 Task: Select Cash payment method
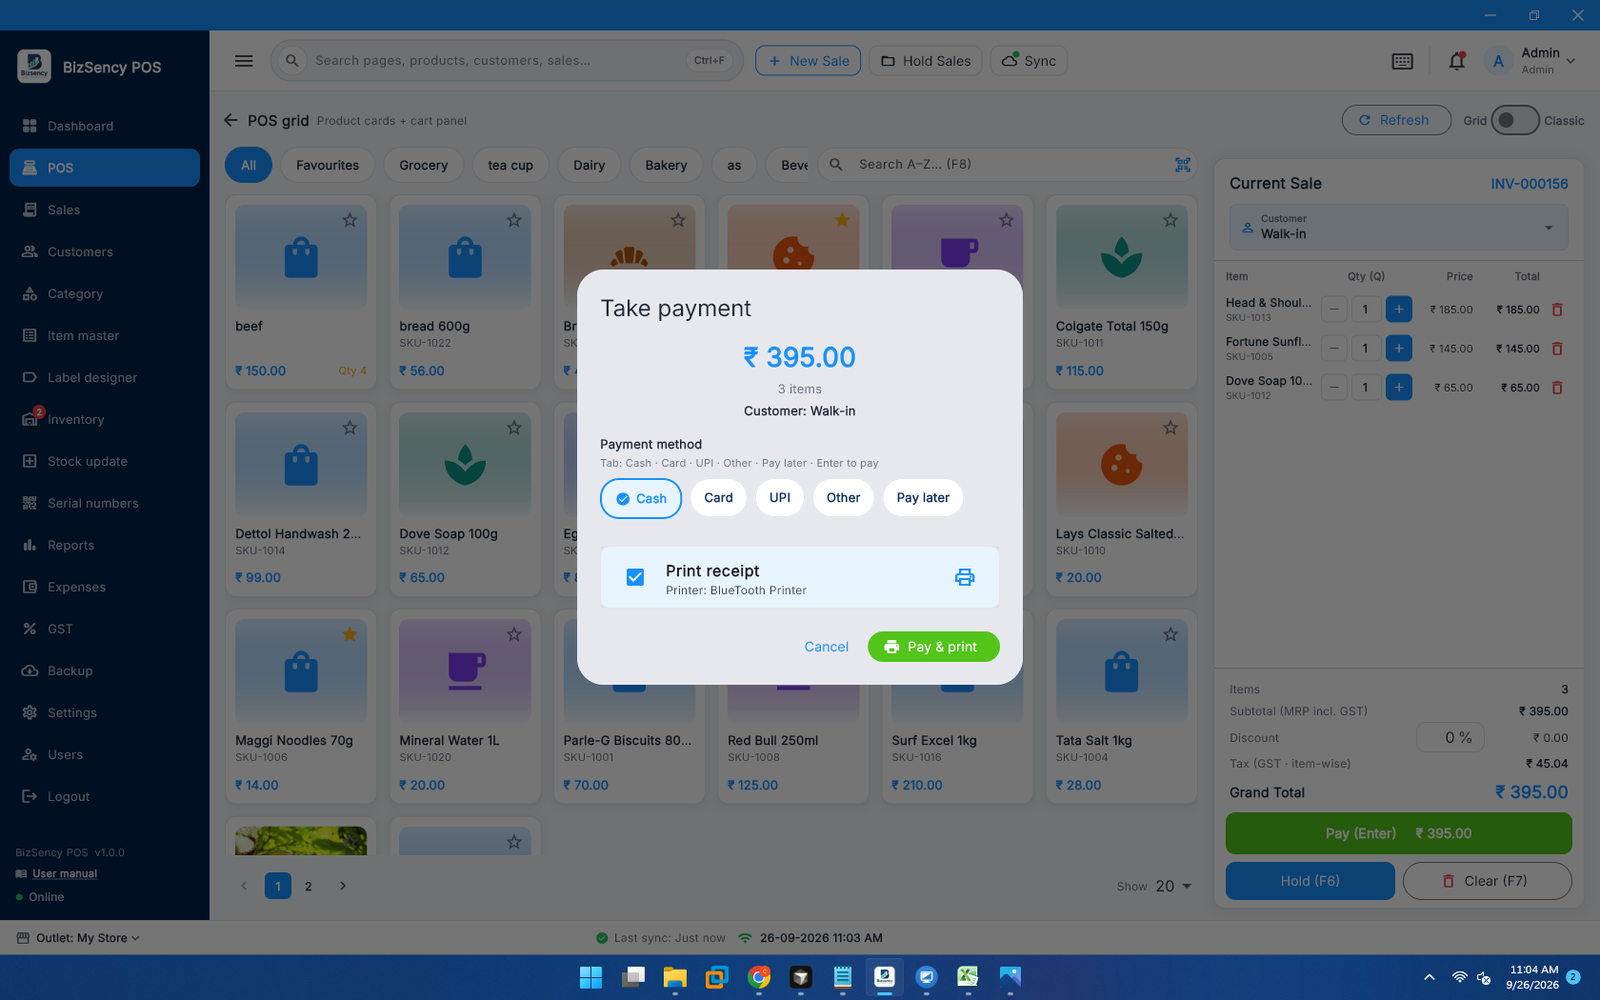point(641,498)
